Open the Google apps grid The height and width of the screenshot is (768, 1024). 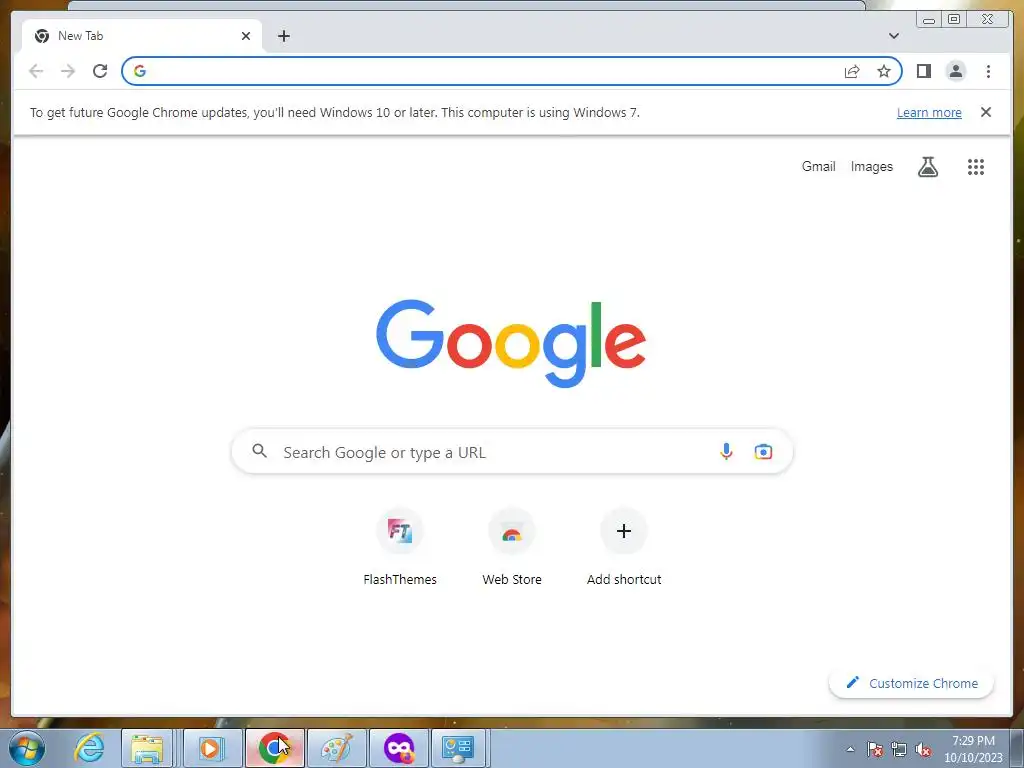click(976, 167)
